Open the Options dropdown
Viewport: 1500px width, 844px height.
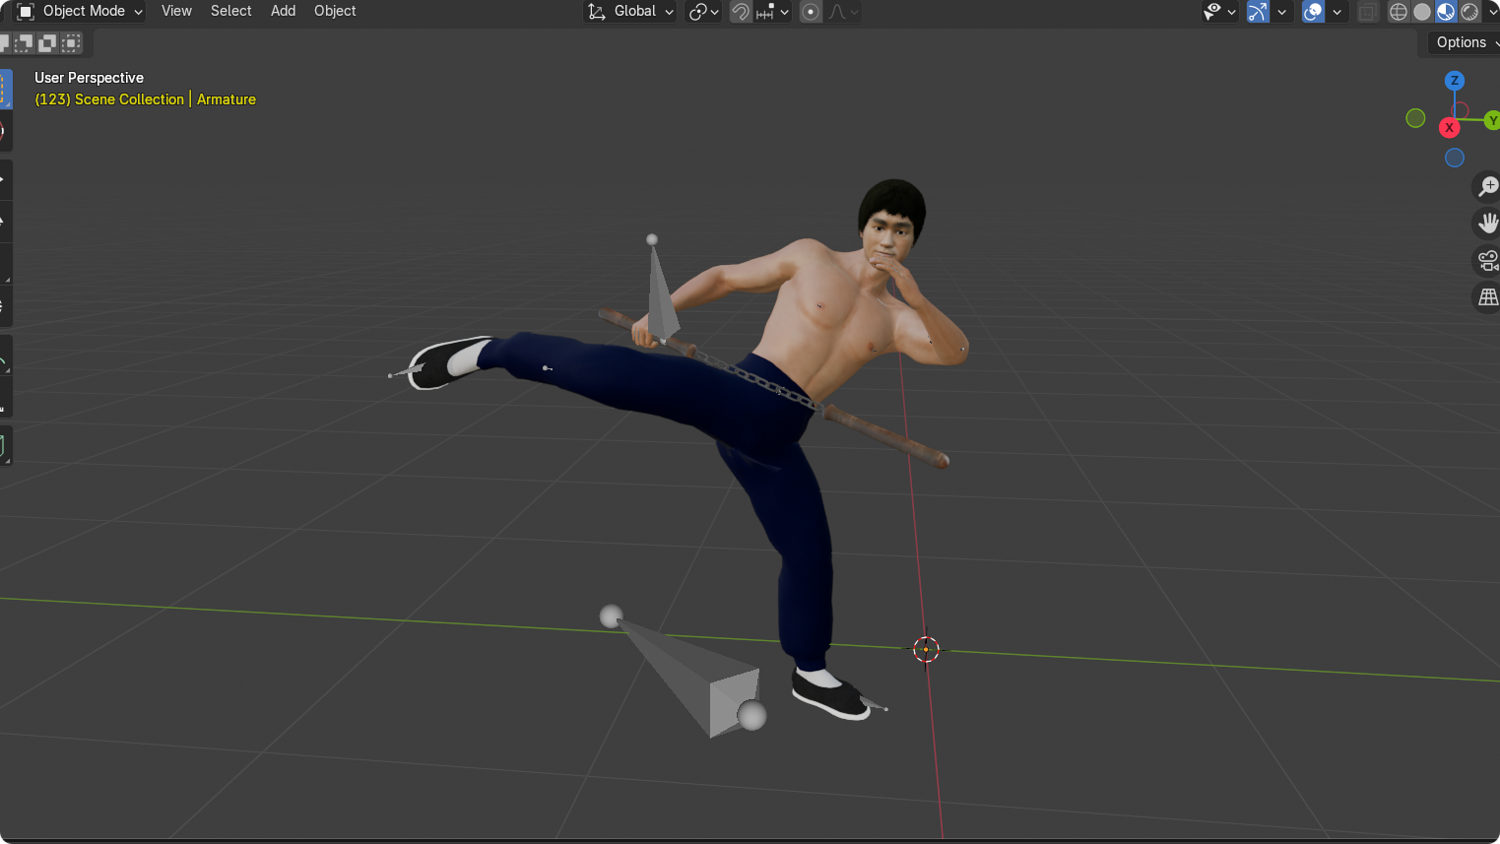(1463, 42)
